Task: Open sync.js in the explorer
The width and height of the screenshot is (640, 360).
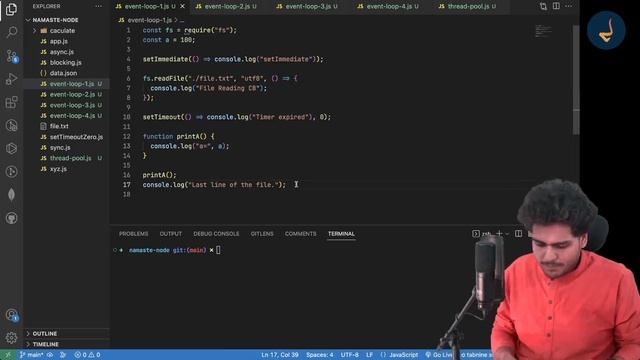Action: coord(67,147)
